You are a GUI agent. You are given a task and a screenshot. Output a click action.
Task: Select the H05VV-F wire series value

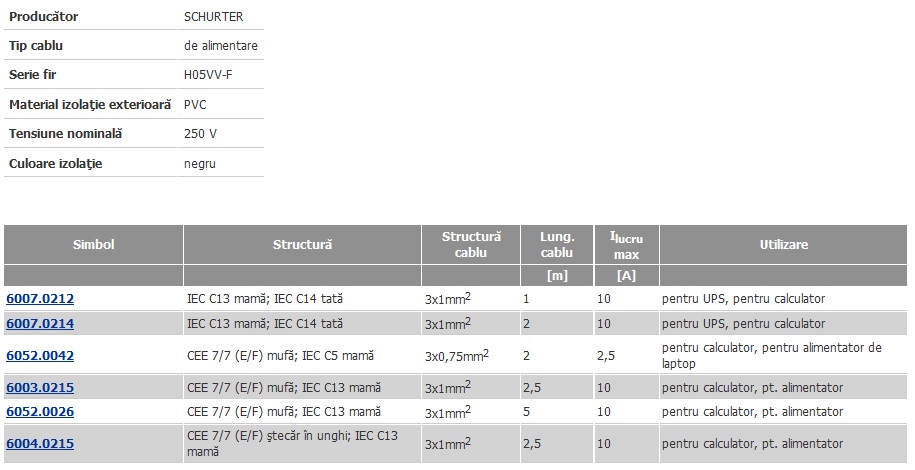208,75
